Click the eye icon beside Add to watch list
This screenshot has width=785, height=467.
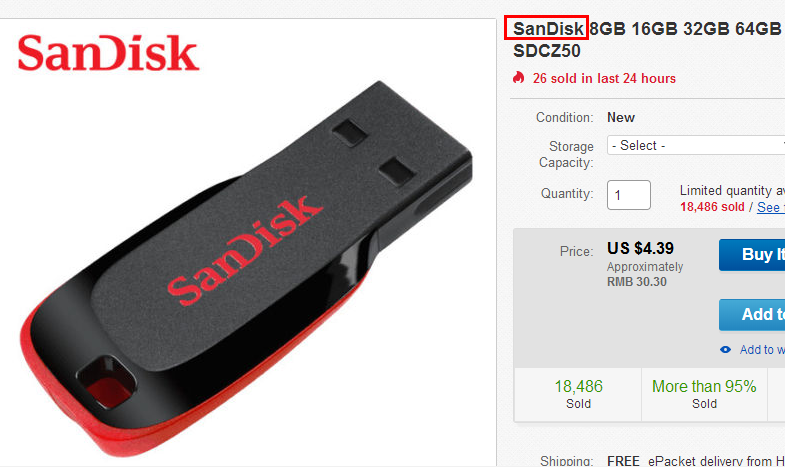click(x=725, y=349)
